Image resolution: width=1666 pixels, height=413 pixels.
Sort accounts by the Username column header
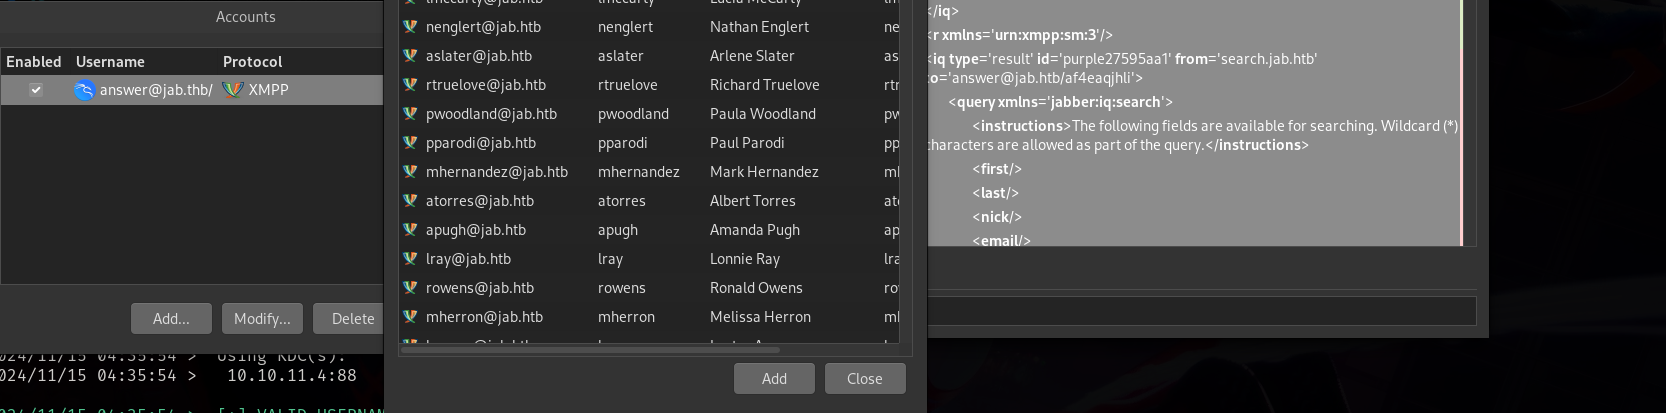[110, 62]
